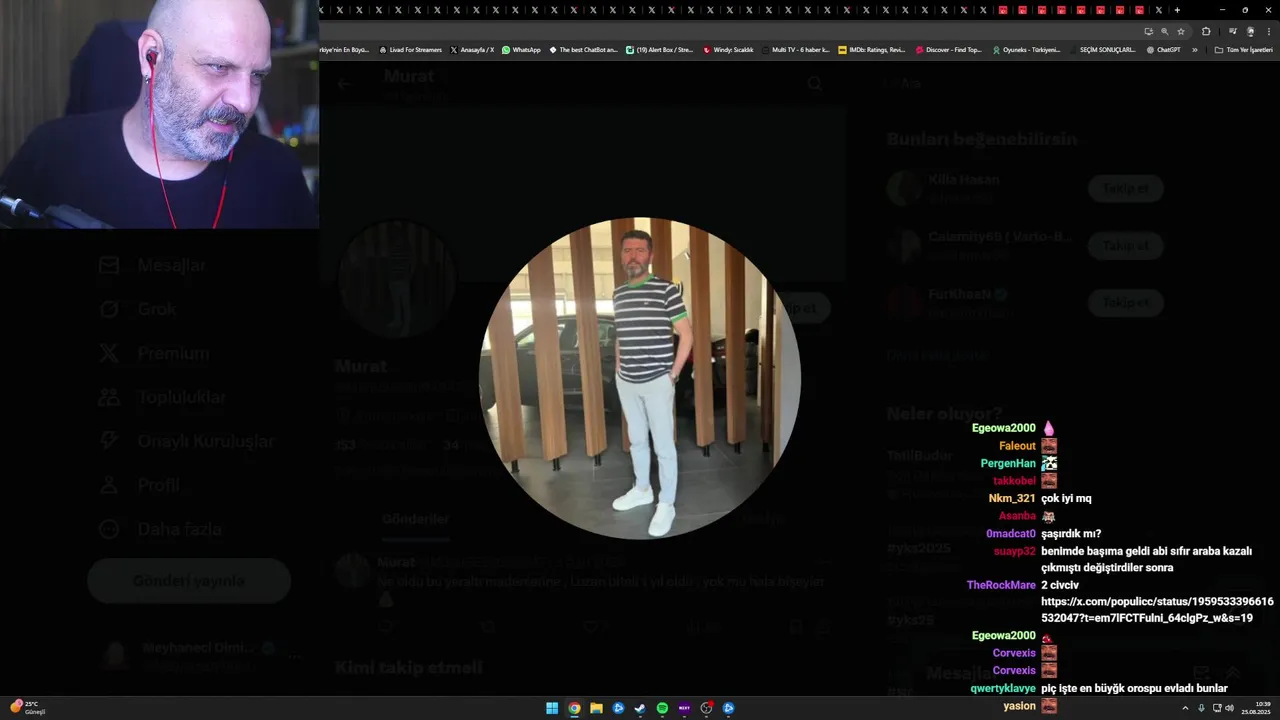
Task: Follow Kilis Hasan with Takip et
Action: pyautogui.click(x=1125, y=188)
